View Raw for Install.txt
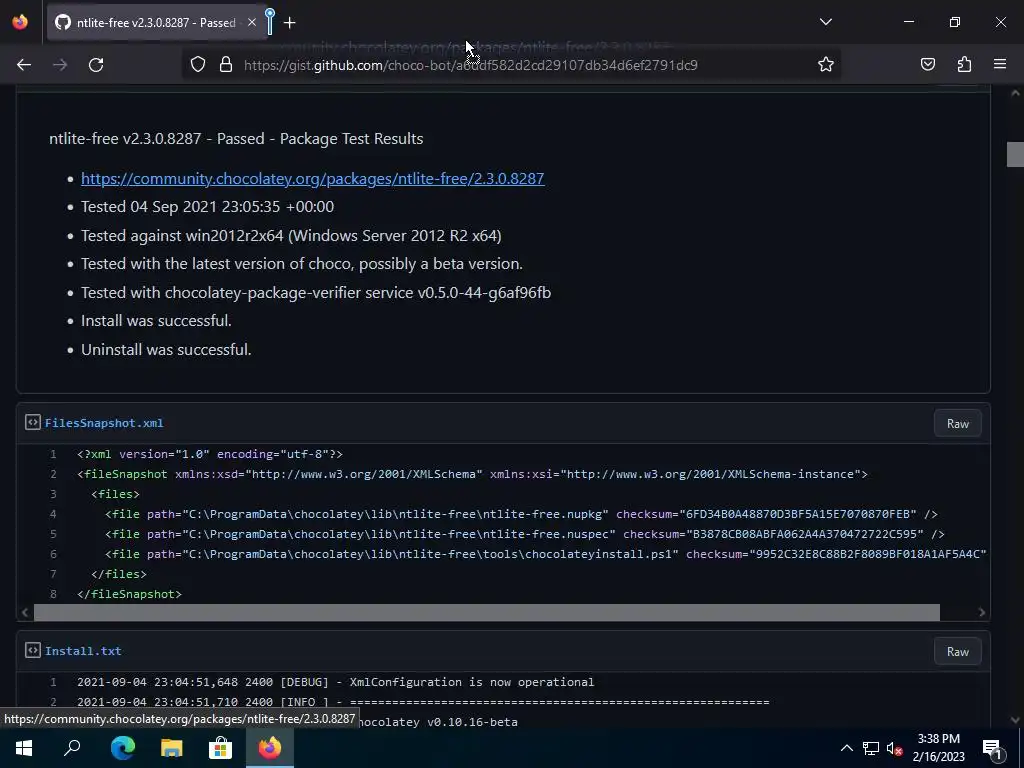1024x768 pixels. coord(957,652)
